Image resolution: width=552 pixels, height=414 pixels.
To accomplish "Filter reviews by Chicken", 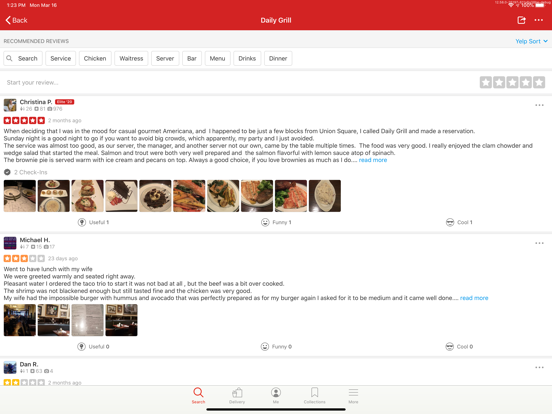I will point(95,58).
